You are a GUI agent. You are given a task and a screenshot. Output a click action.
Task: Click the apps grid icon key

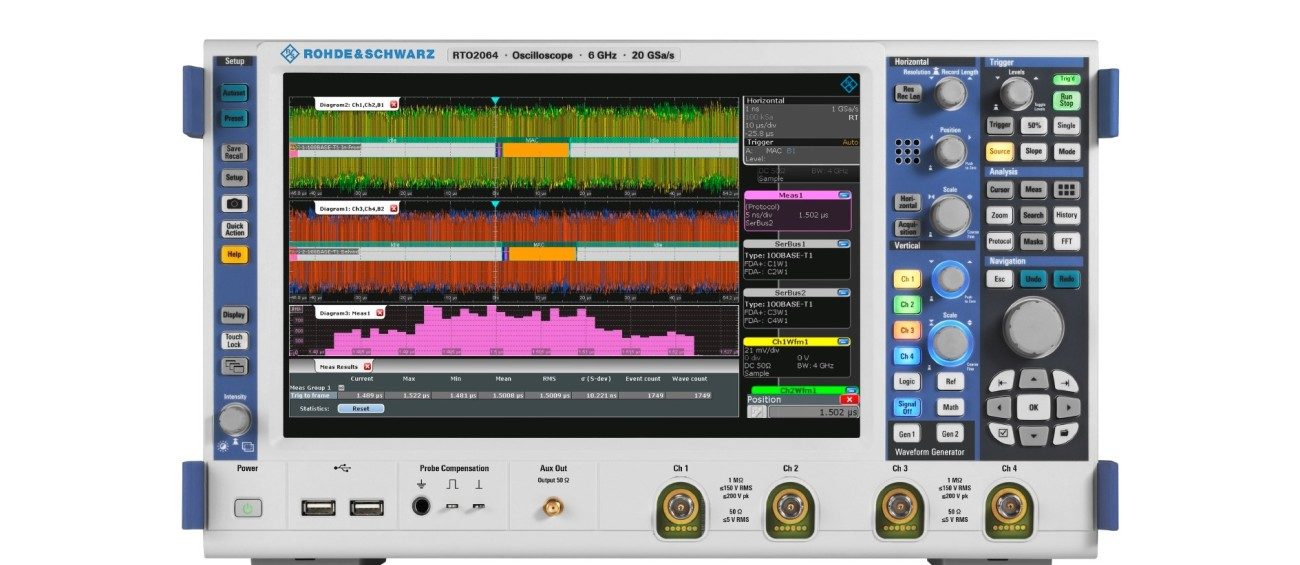pos(1067,189)
